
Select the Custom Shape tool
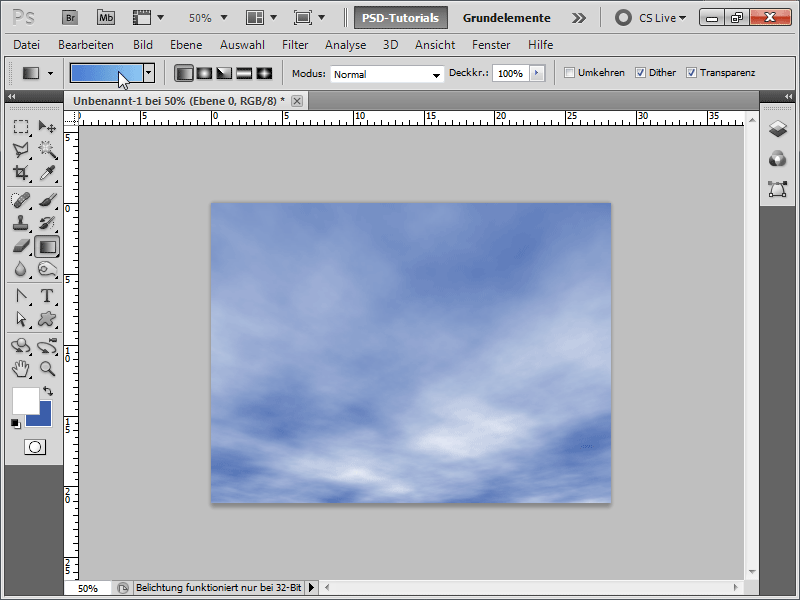[x=47, y=319]
